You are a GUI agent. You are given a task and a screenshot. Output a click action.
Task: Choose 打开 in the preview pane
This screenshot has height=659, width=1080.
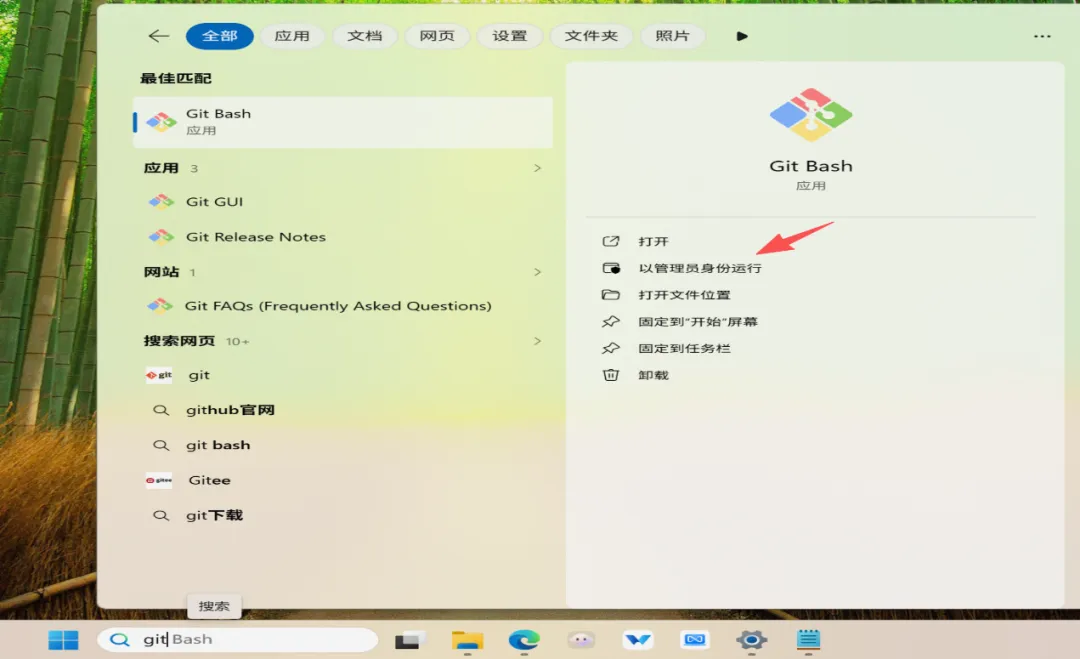point(653,242)
